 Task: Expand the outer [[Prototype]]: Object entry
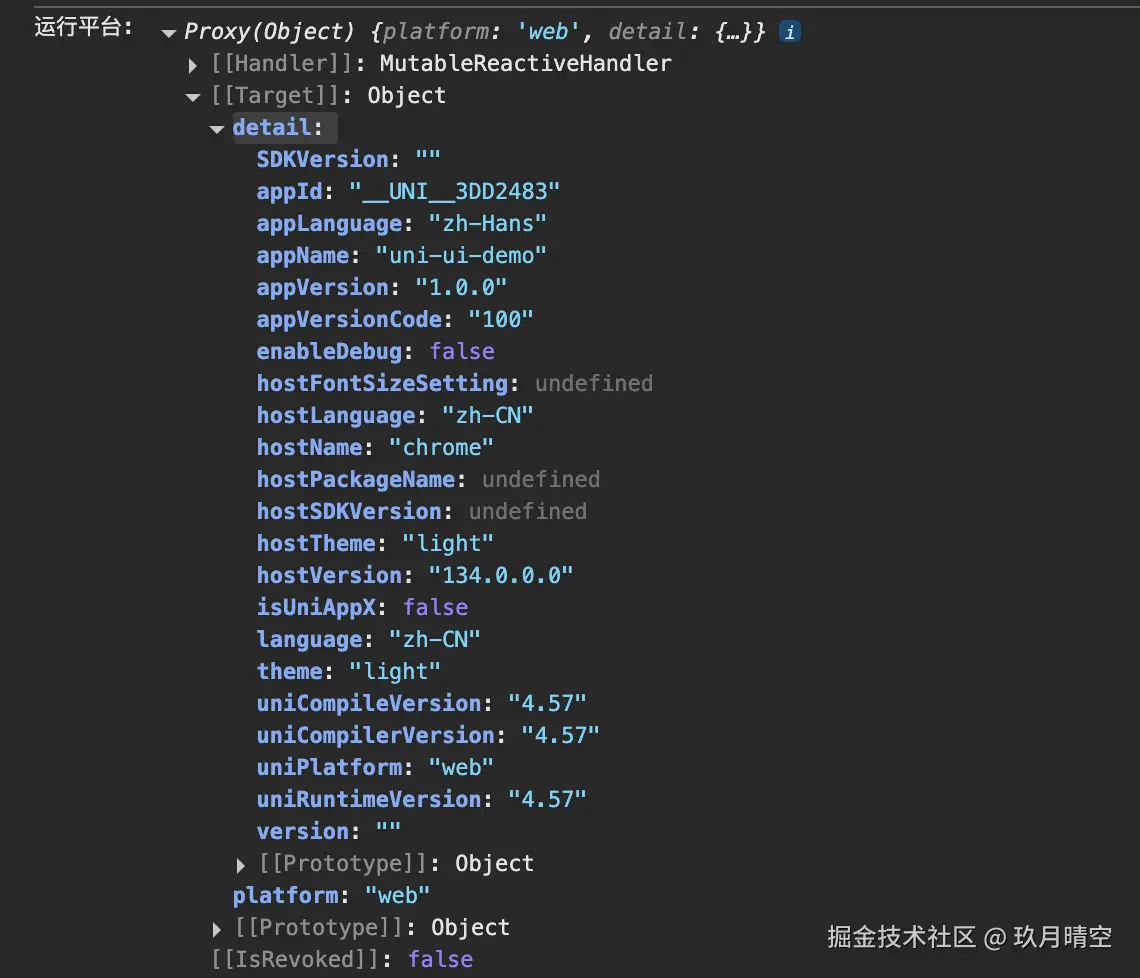pyautogui.click(x=217, y=927)
